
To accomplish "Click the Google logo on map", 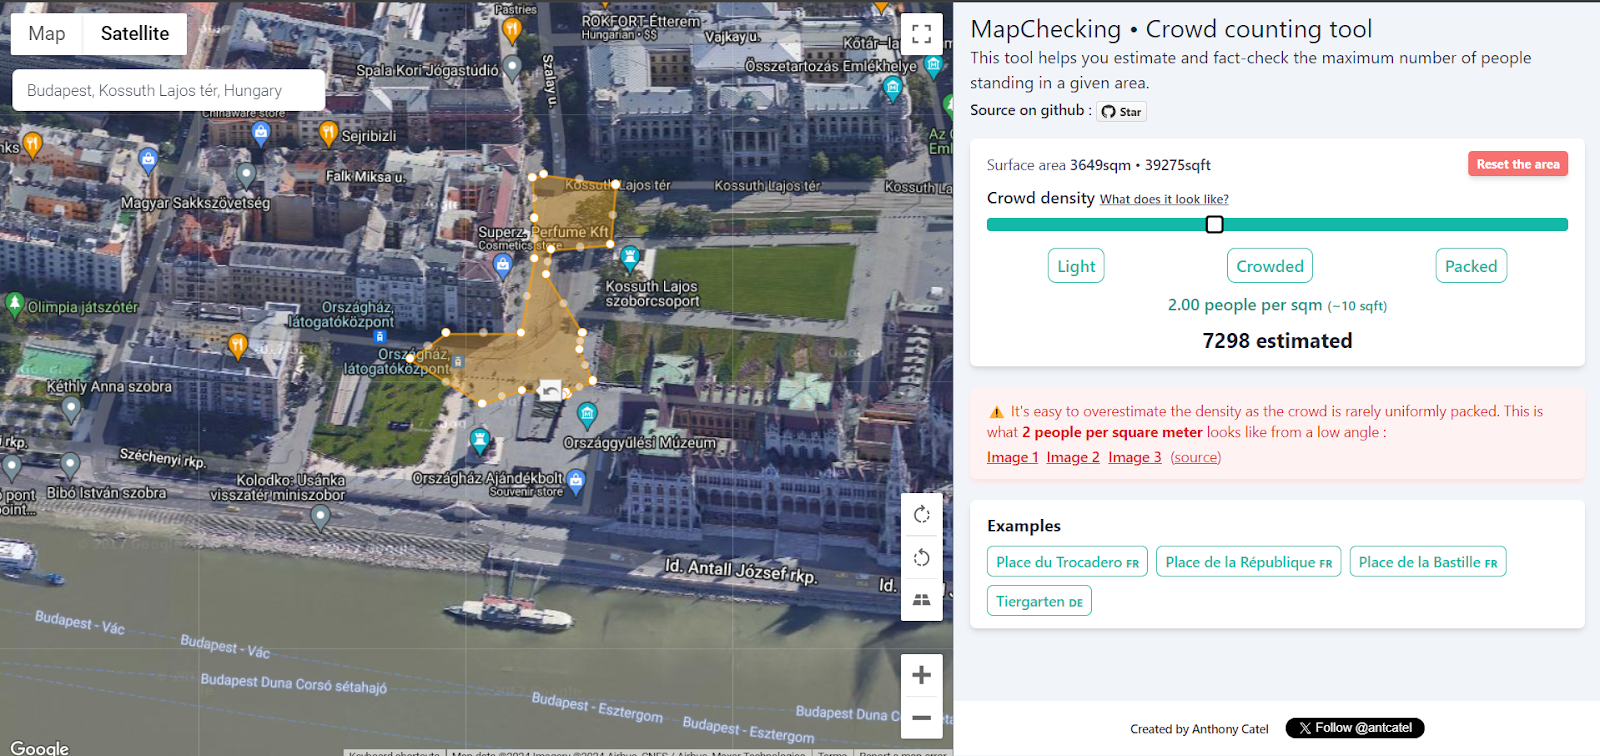I will point(40,747).
